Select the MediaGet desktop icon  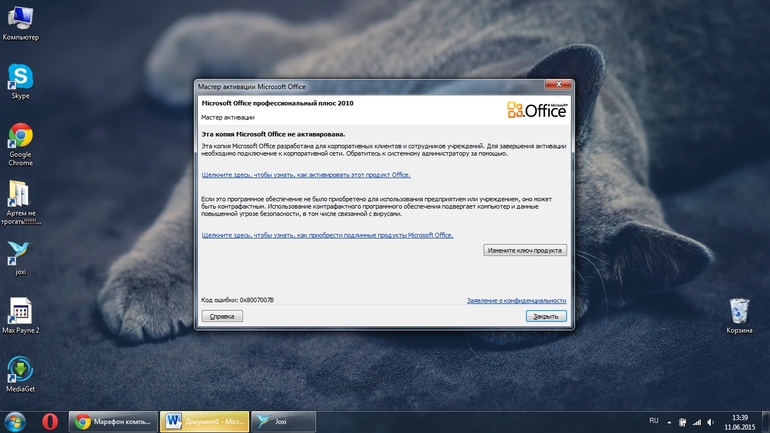pos(20,374)
